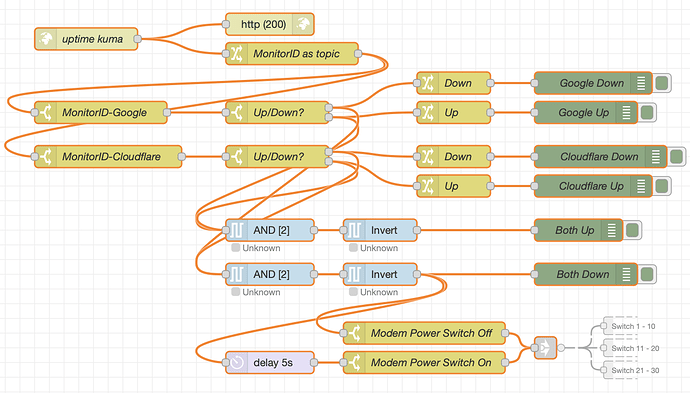The height and width of the screenshot is (393, 690).
Task: Click the switch icon on MonitorID-Google node
Action: [x=46, y=112]
